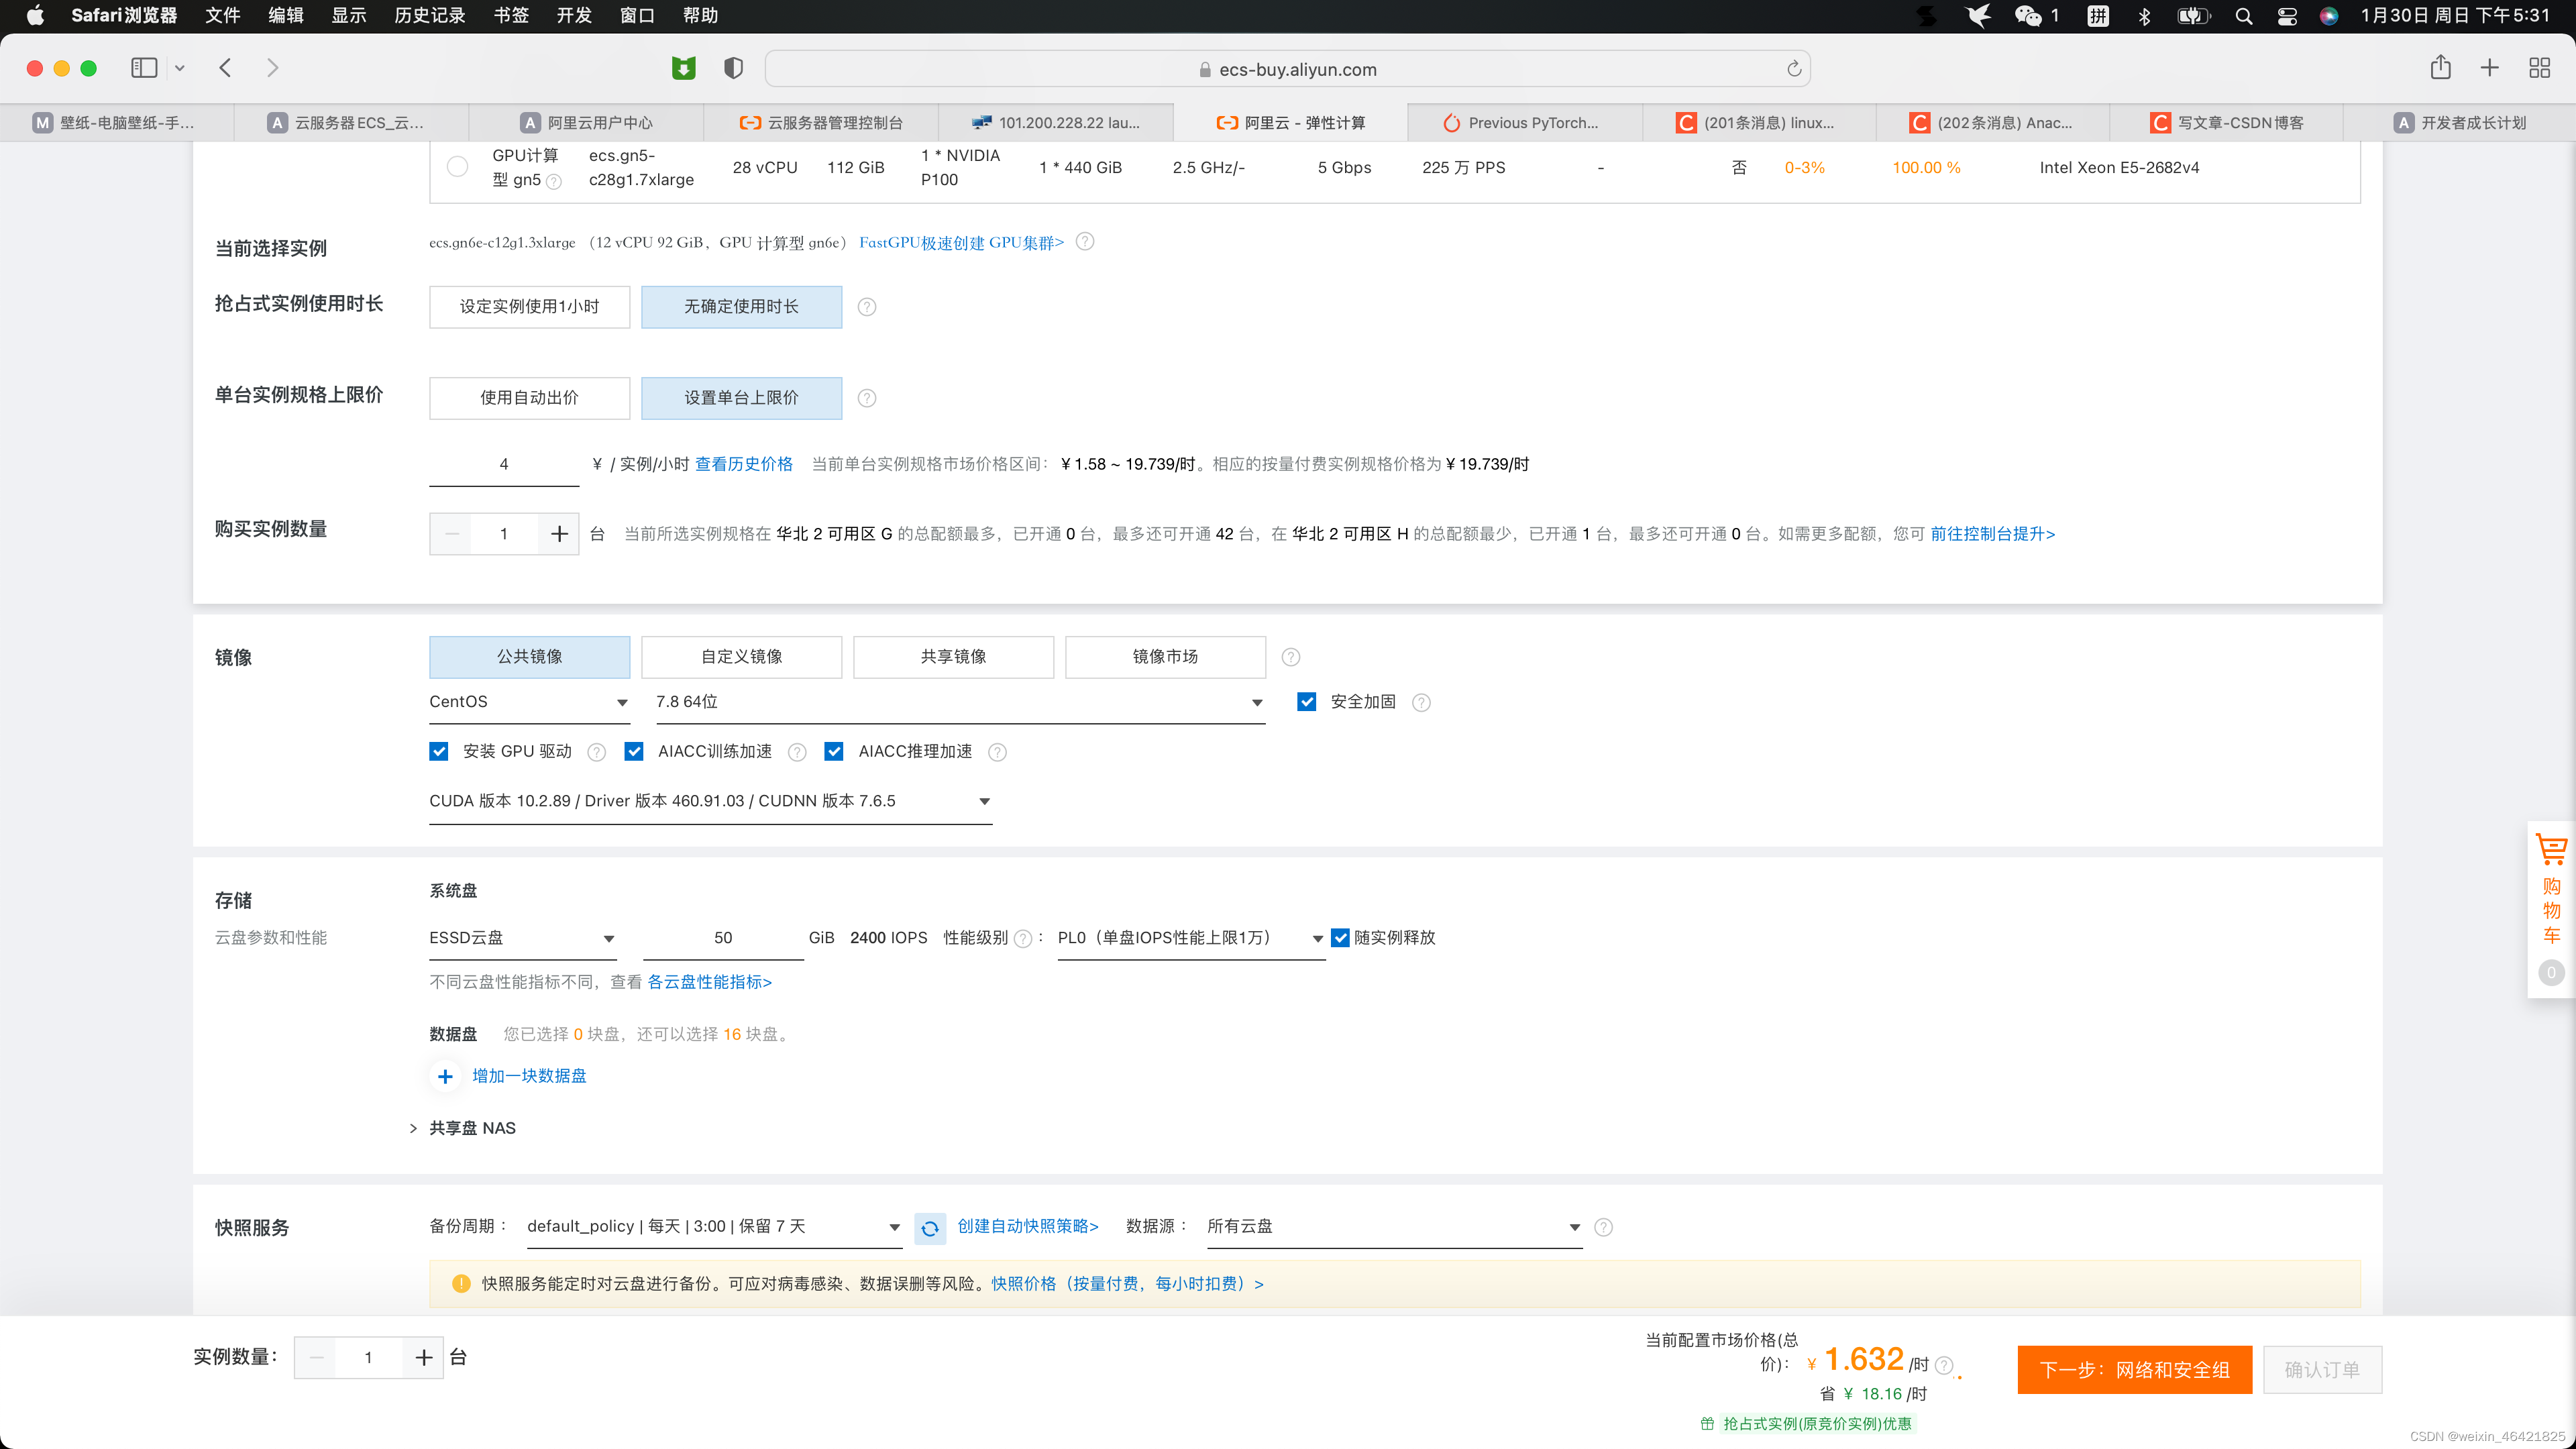Open a new tab with plus icon
The height and width of the screenshot is (1449, 2576).
point(2490,68)
